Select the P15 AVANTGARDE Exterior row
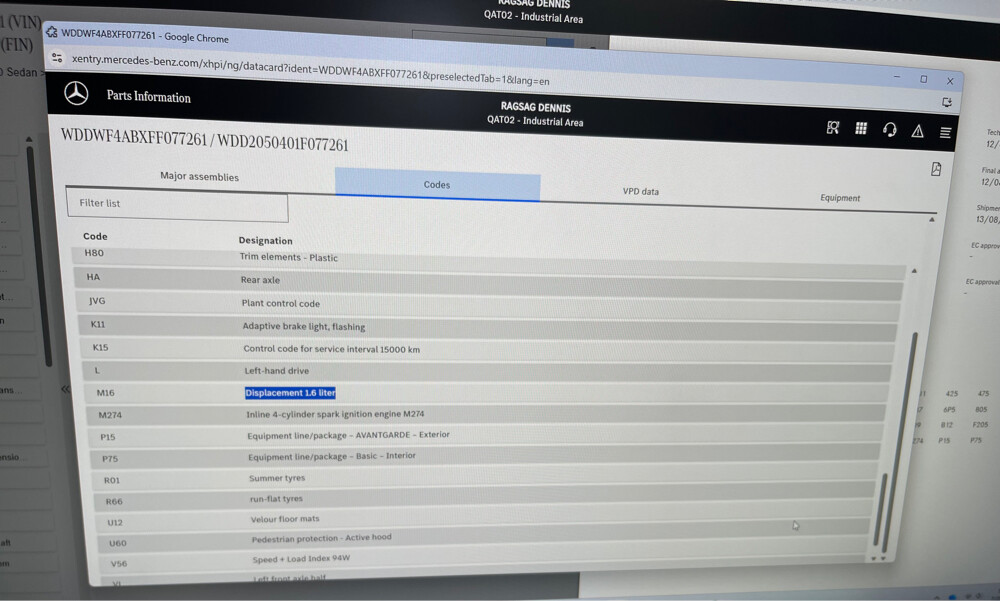1000x601 pixels. (486, 436)
